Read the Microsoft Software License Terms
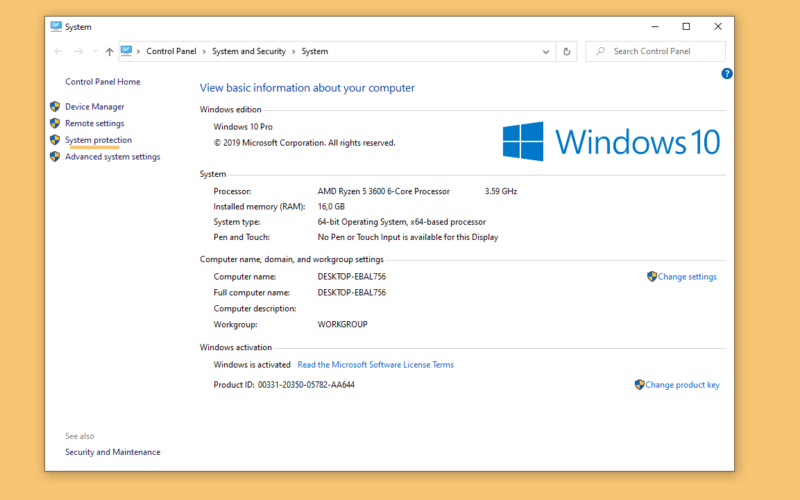The height and width of the screenshot is (500, 800). tap(376, 365)
